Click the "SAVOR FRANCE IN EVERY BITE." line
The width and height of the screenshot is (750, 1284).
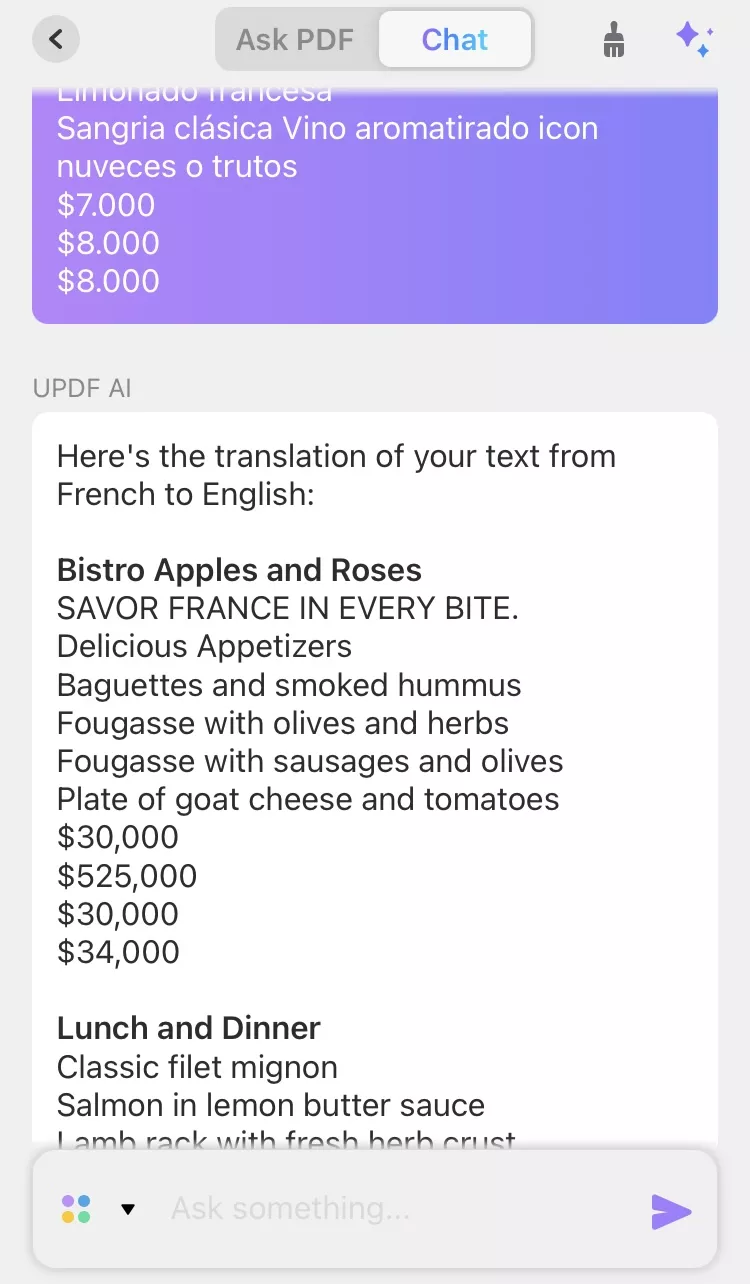(288, 608)
